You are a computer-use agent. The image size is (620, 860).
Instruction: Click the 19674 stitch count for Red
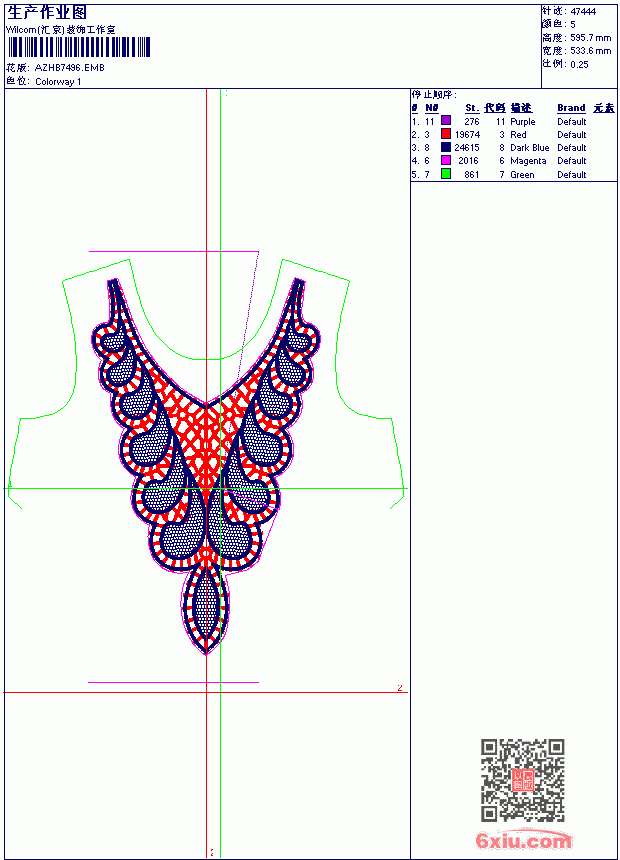467,134
